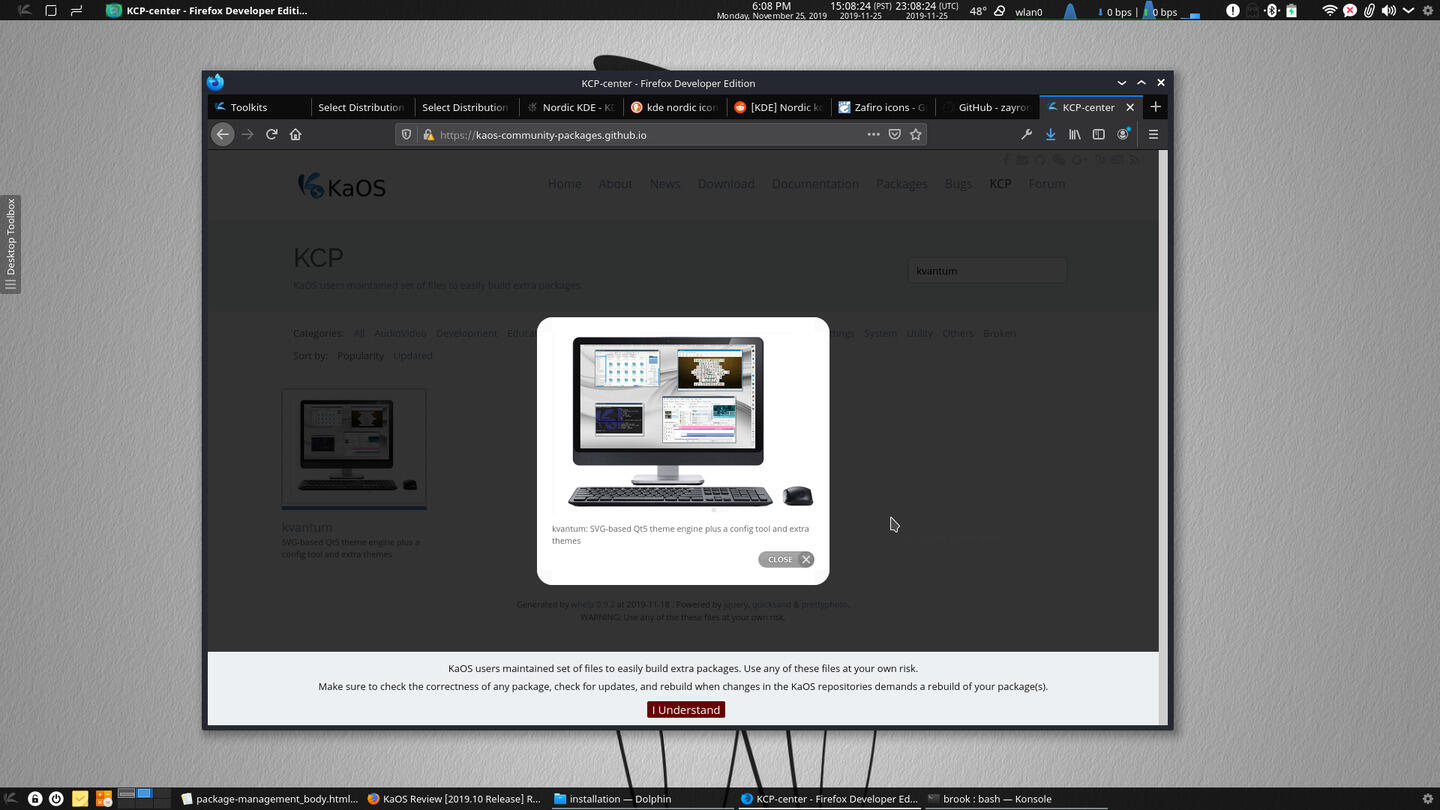Open Wi-Fi network tray icon

click(1329, 11)
